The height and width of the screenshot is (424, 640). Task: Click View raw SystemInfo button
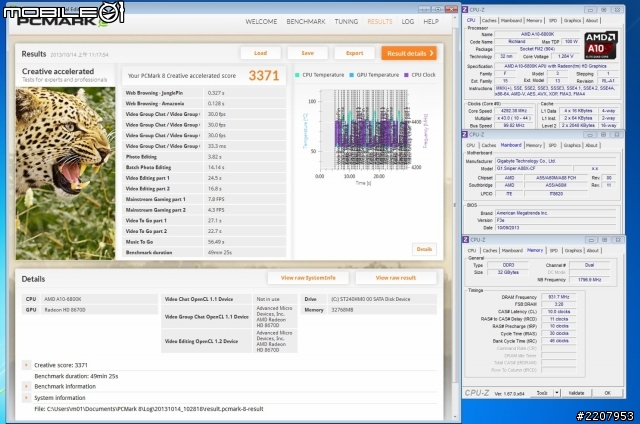(308, 278)
